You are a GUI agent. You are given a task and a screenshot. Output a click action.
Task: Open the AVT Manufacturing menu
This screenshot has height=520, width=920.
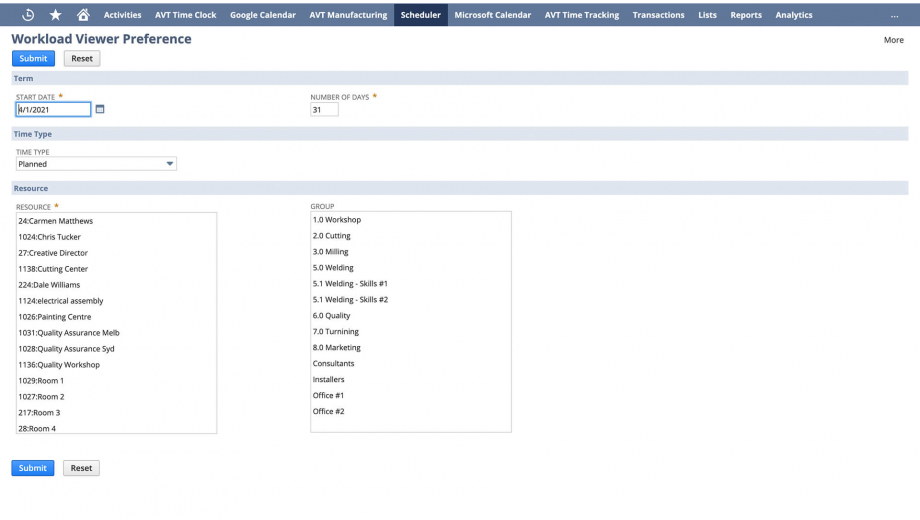[x=348, y=15]
